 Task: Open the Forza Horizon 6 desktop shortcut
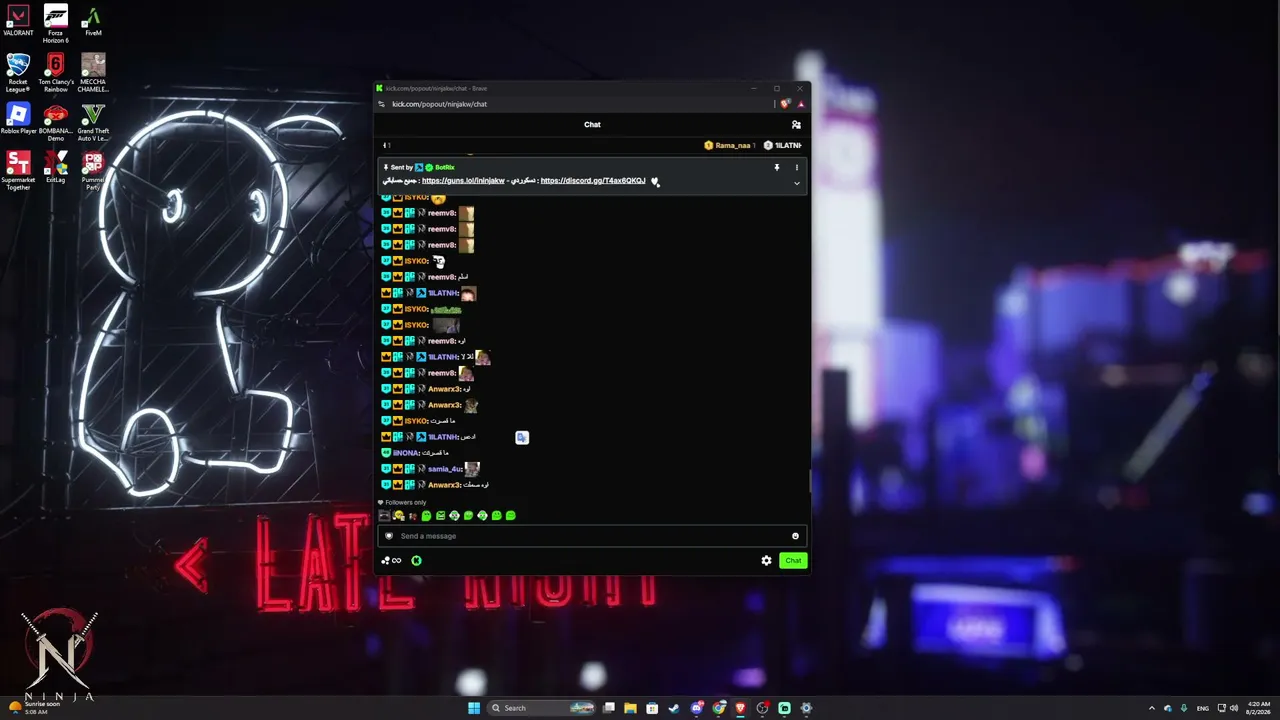pos(56,24)
